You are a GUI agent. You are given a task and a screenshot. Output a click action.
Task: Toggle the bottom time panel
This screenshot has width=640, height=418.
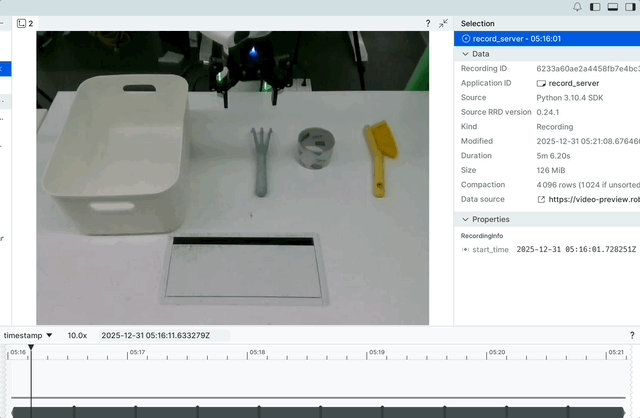613,7
